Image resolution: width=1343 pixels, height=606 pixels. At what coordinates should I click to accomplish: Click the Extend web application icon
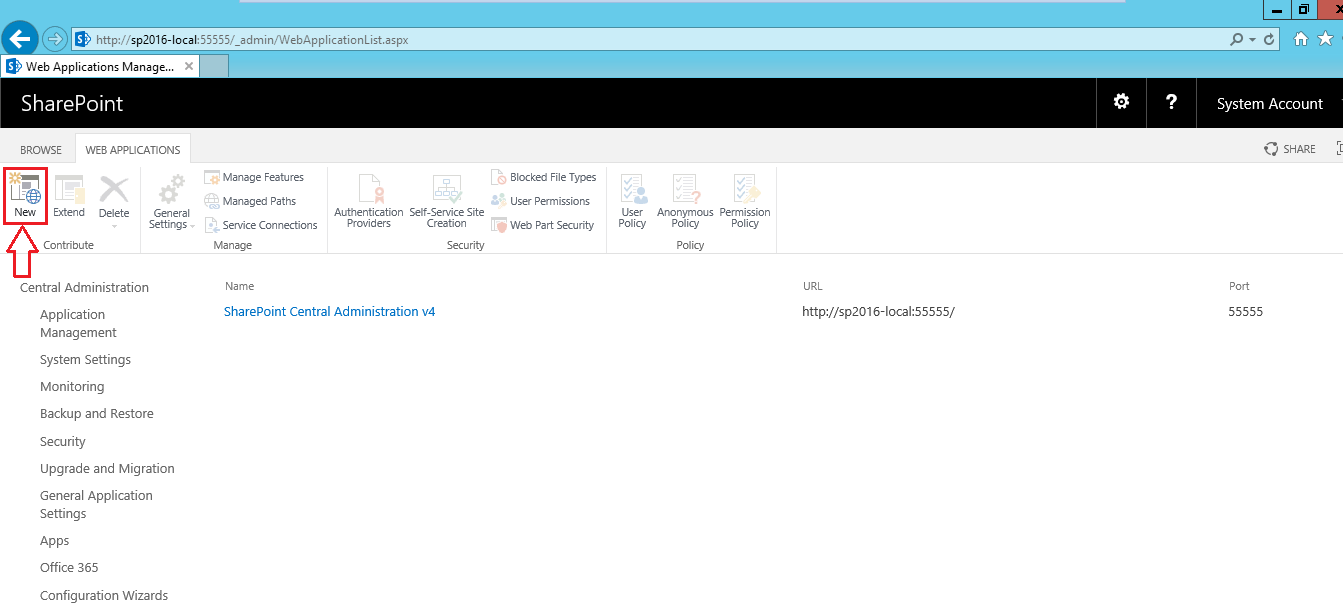(69, 196)
